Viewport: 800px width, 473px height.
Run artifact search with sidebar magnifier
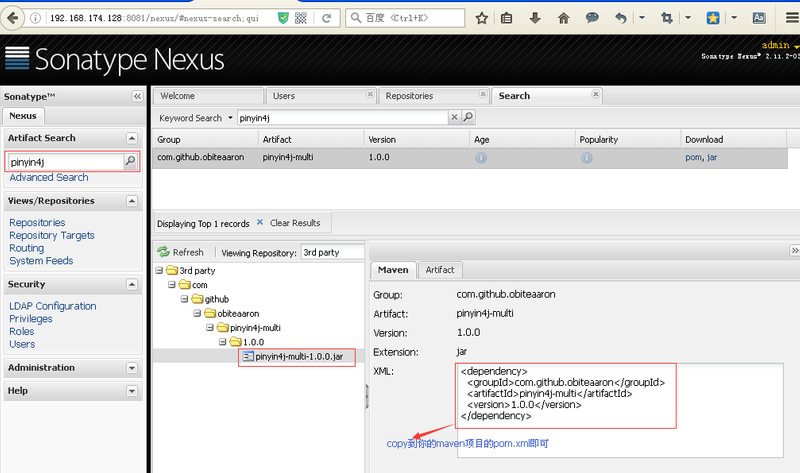click(x=130, y=161)
